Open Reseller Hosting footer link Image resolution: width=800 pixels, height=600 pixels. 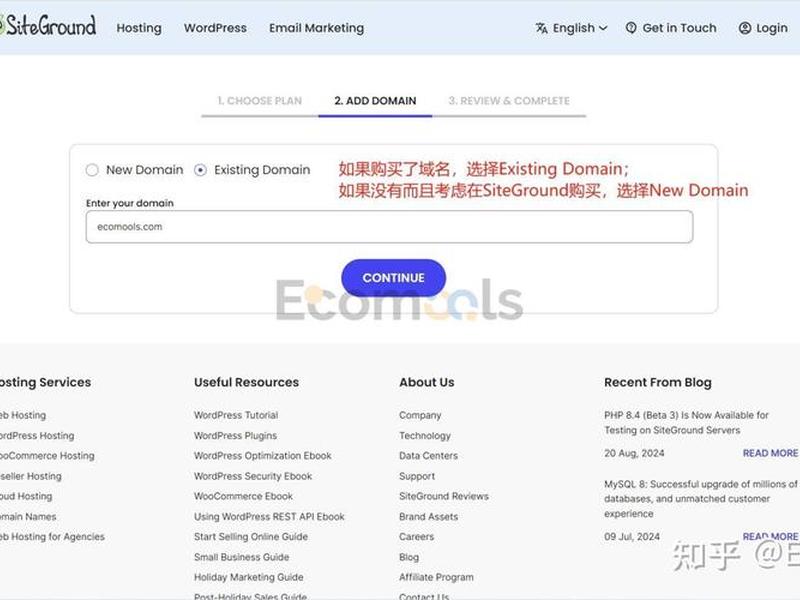pos(31,476)
